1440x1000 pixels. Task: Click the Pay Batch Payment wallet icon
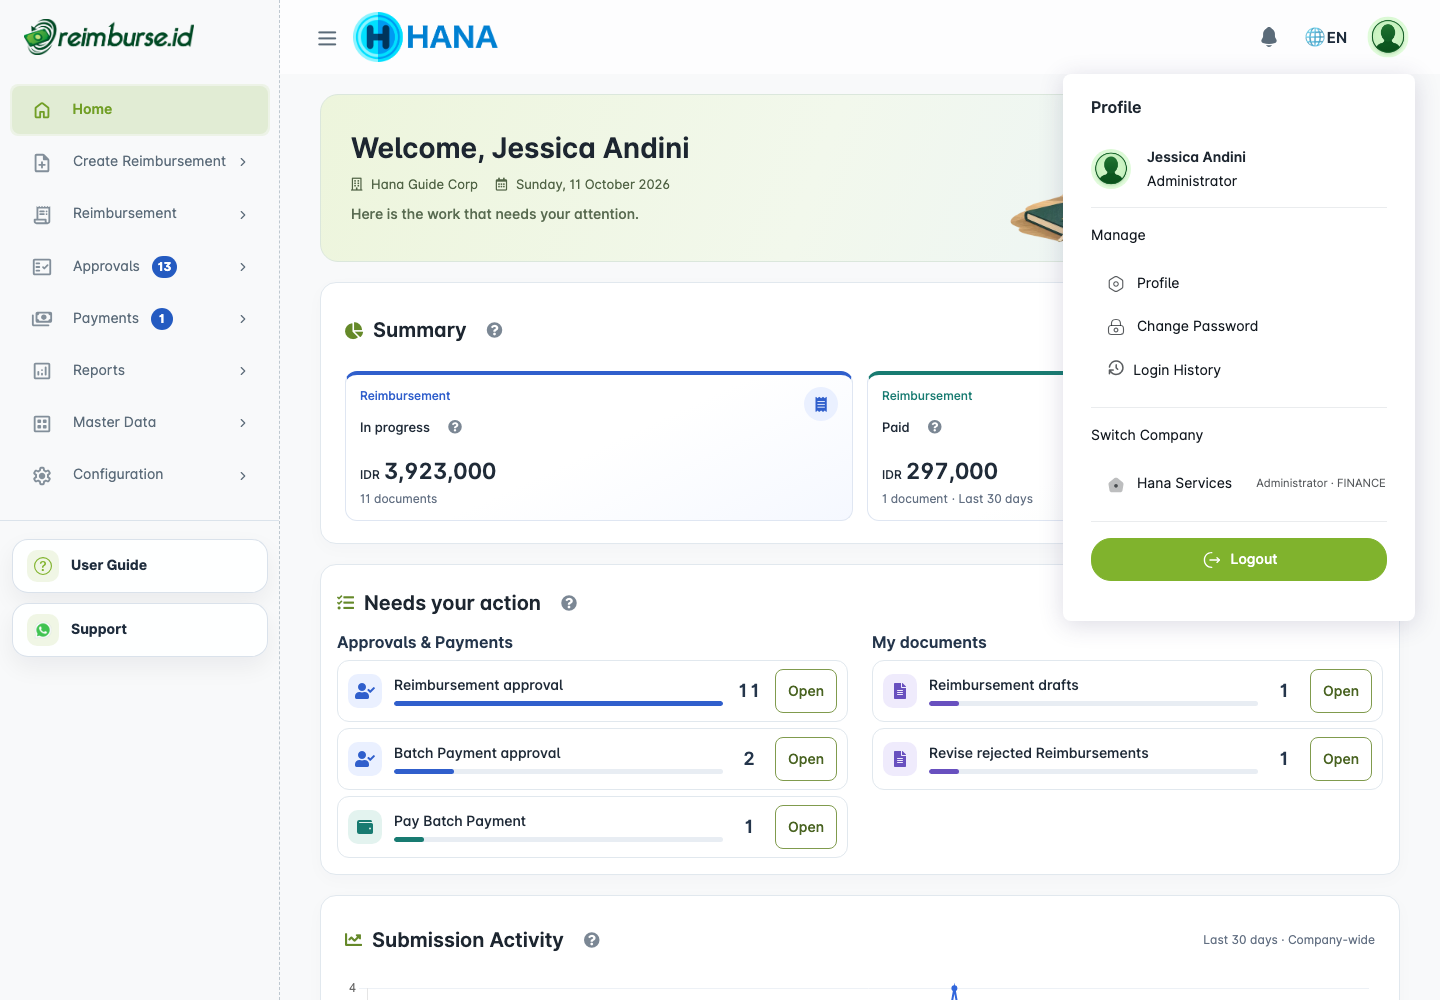pos(365,827)
